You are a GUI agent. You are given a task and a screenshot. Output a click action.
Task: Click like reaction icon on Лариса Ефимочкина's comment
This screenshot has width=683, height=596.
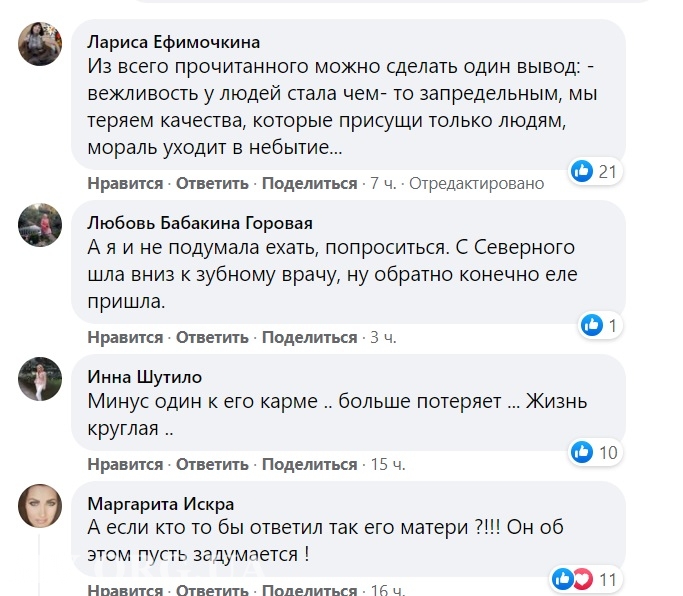point(582,172)
